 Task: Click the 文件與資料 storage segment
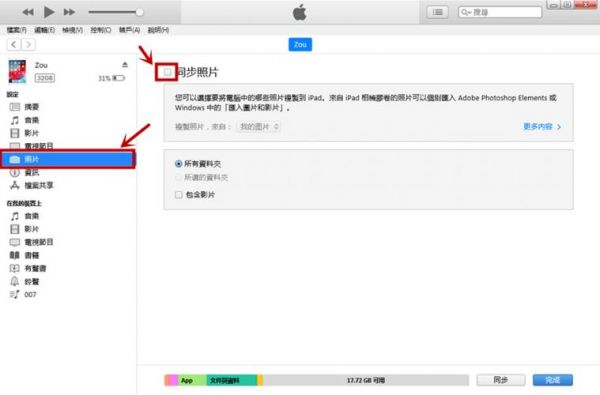(x=231, y=380)
